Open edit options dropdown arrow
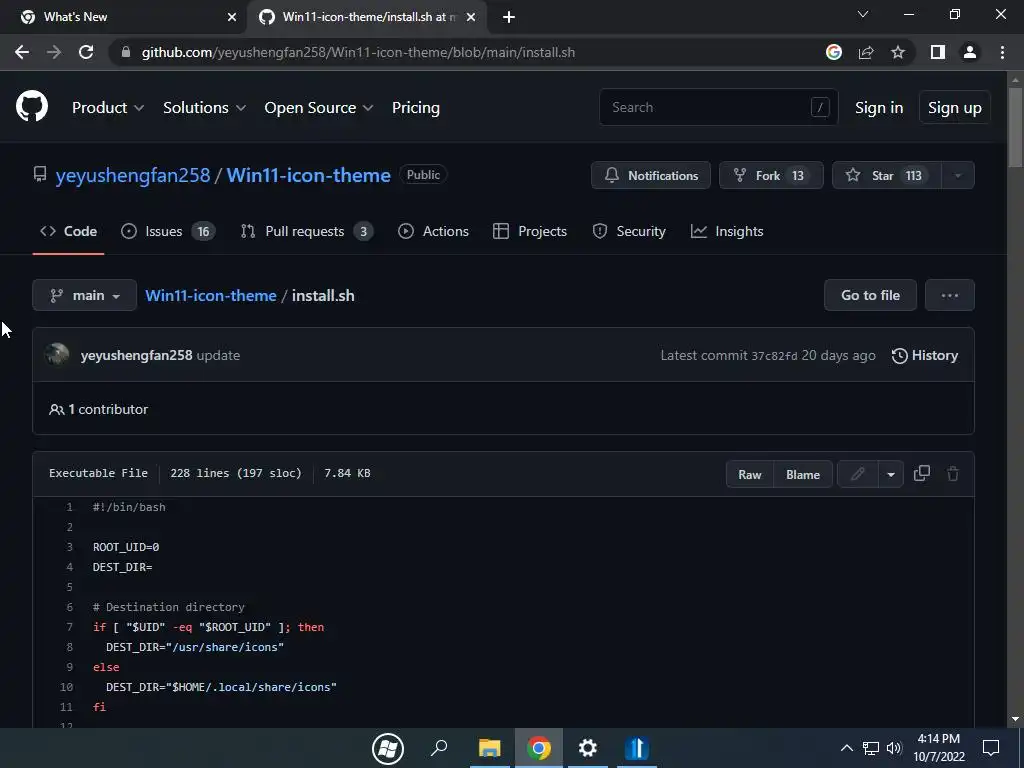This screenshot has height=768, width=1024. coord(891,474)
